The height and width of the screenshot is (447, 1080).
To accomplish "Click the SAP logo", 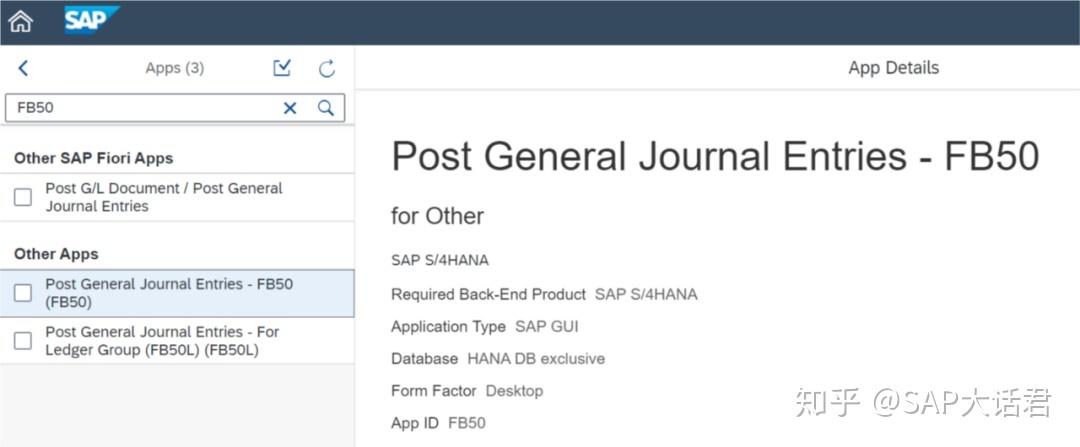I will tap(92, 20).
